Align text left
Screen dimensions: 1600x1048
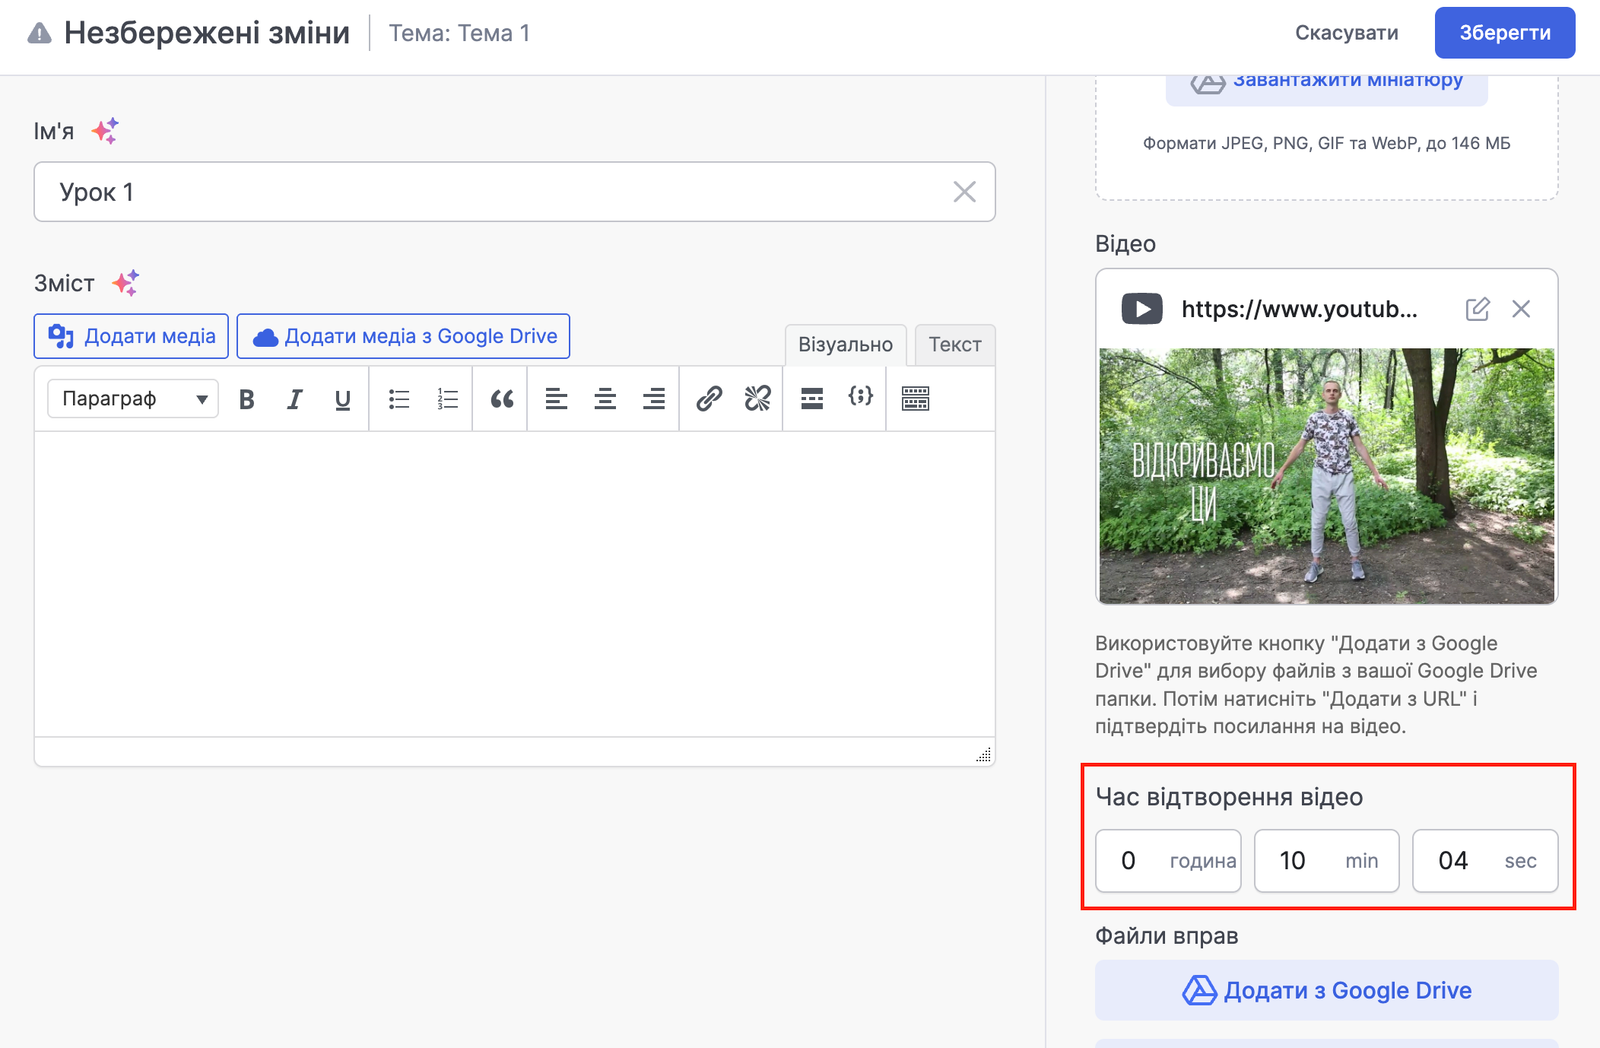pyautogui.click(x=556, y=399)
